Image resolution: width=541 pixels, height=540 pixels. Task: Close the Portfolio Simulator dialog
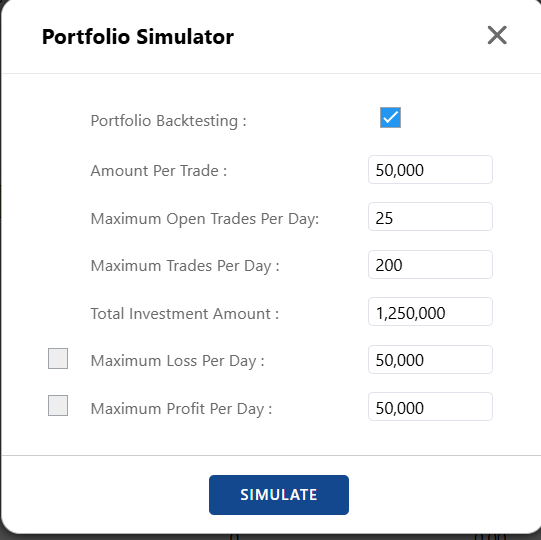(x=497, y=35)
